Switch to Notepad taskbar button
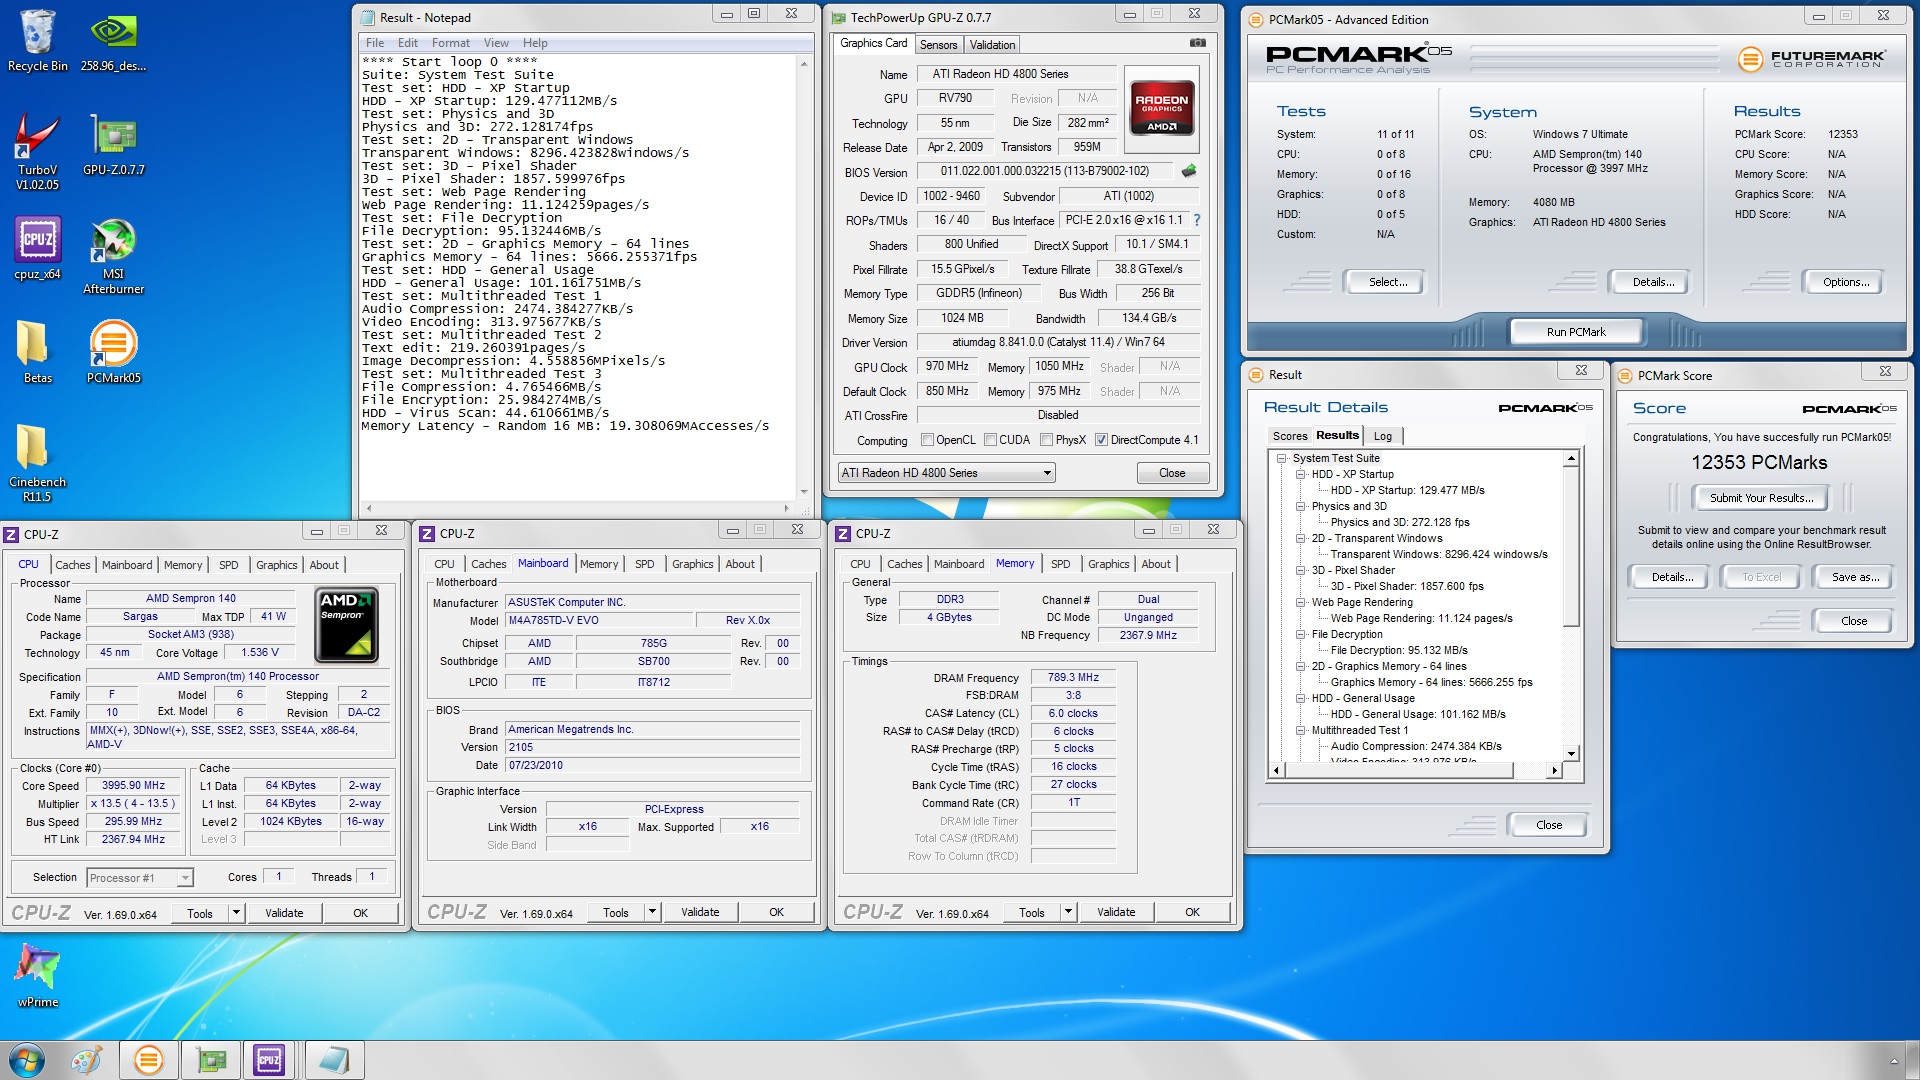This screenshot has width=1920, height=1080. pyautogui.click(x=333, y=1060)
